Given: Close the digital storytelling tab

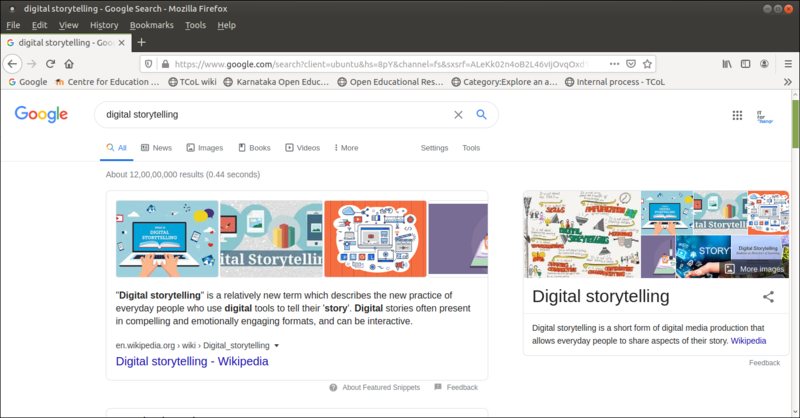Looking at the screenshot, I should point(121,42).
